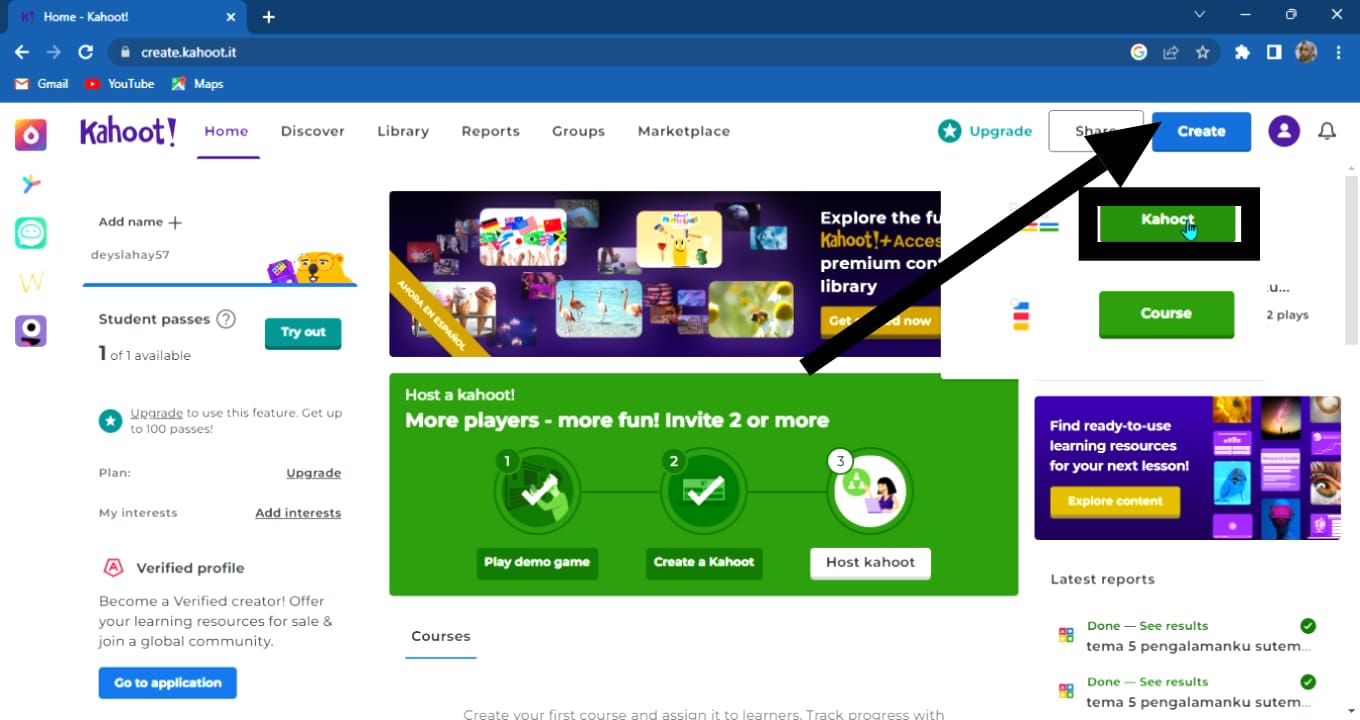The height and width of the screenshot is (720, 1360).
Task: Reload the page
Action: coord(86,52)
